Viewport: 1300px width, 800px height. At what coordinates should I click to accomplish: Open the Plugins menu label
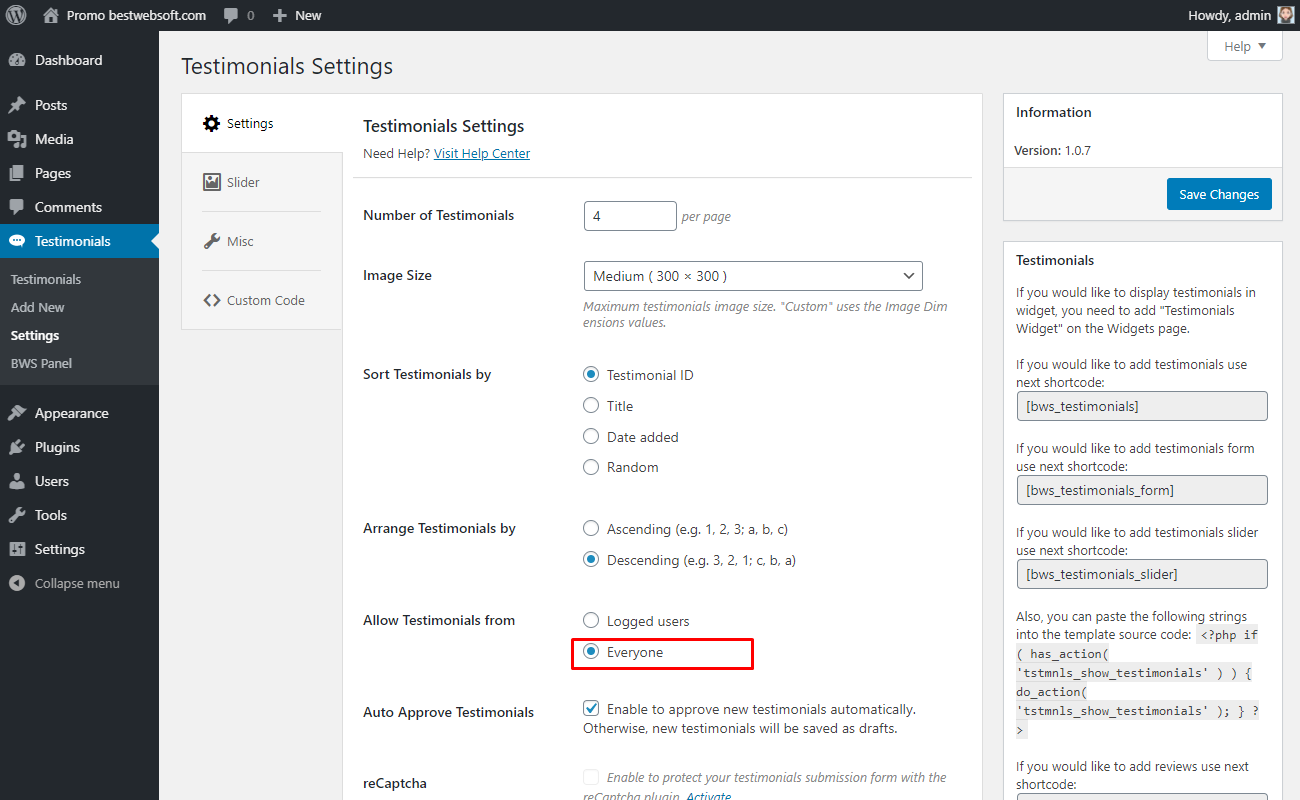tap(57, 447)
